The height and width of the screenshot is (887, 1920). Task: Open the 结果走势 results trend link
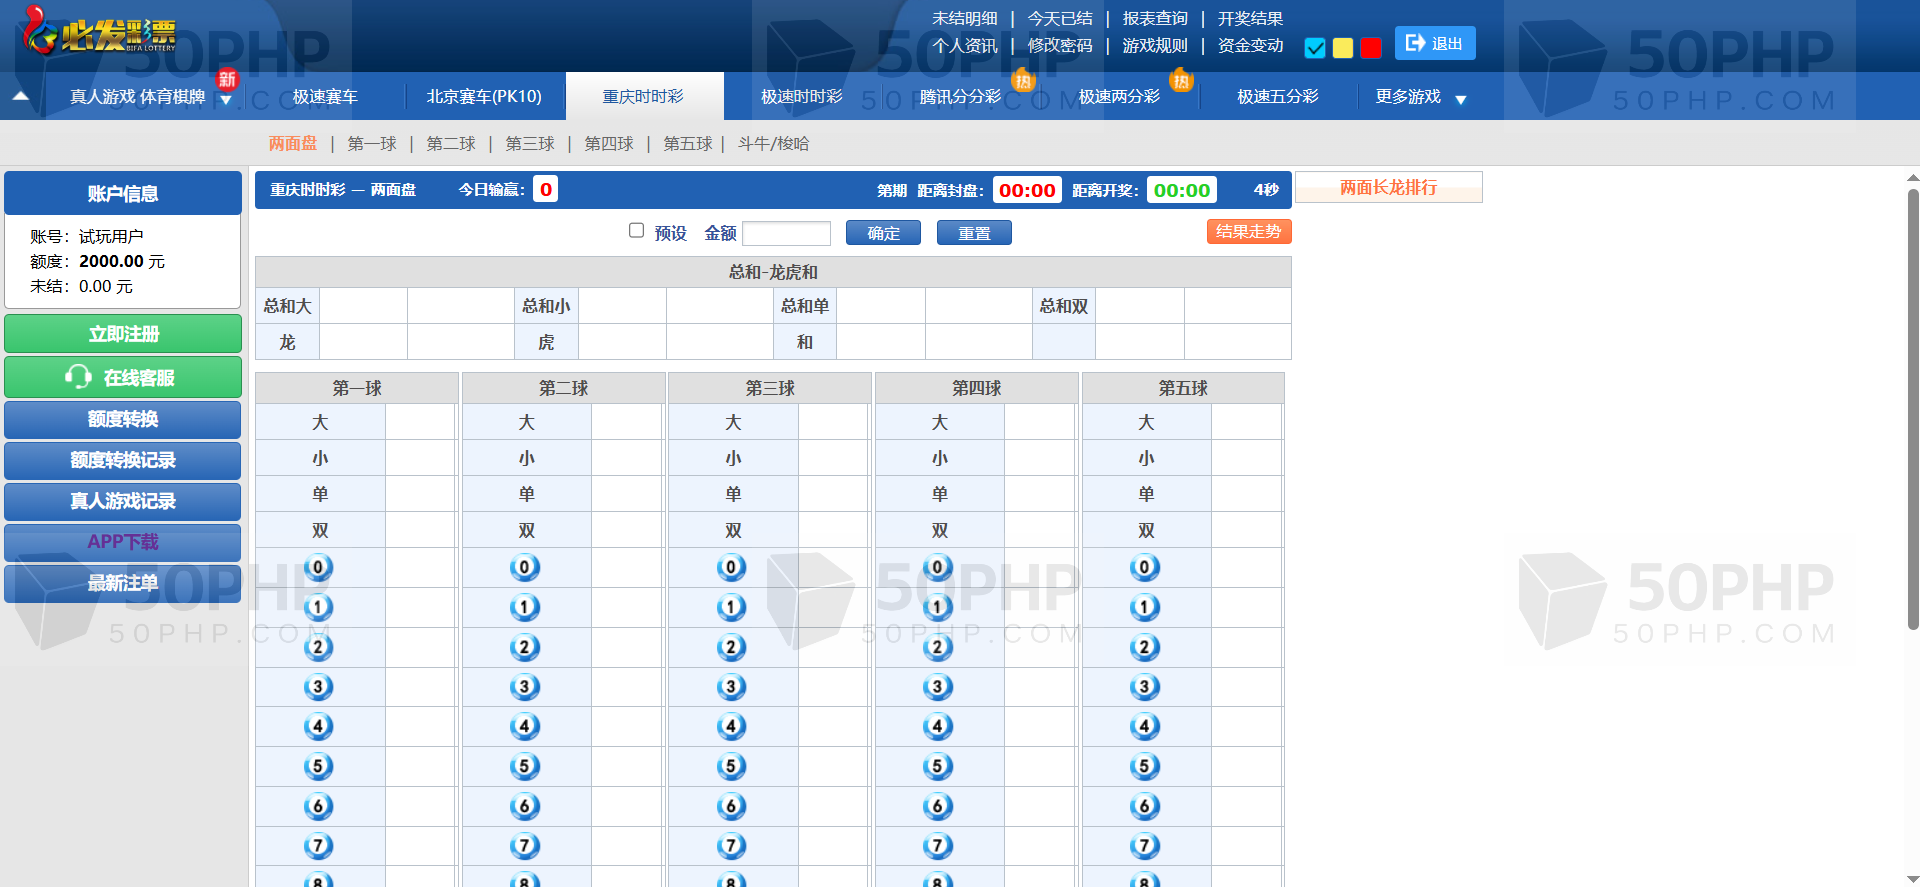coord(1248,232)
